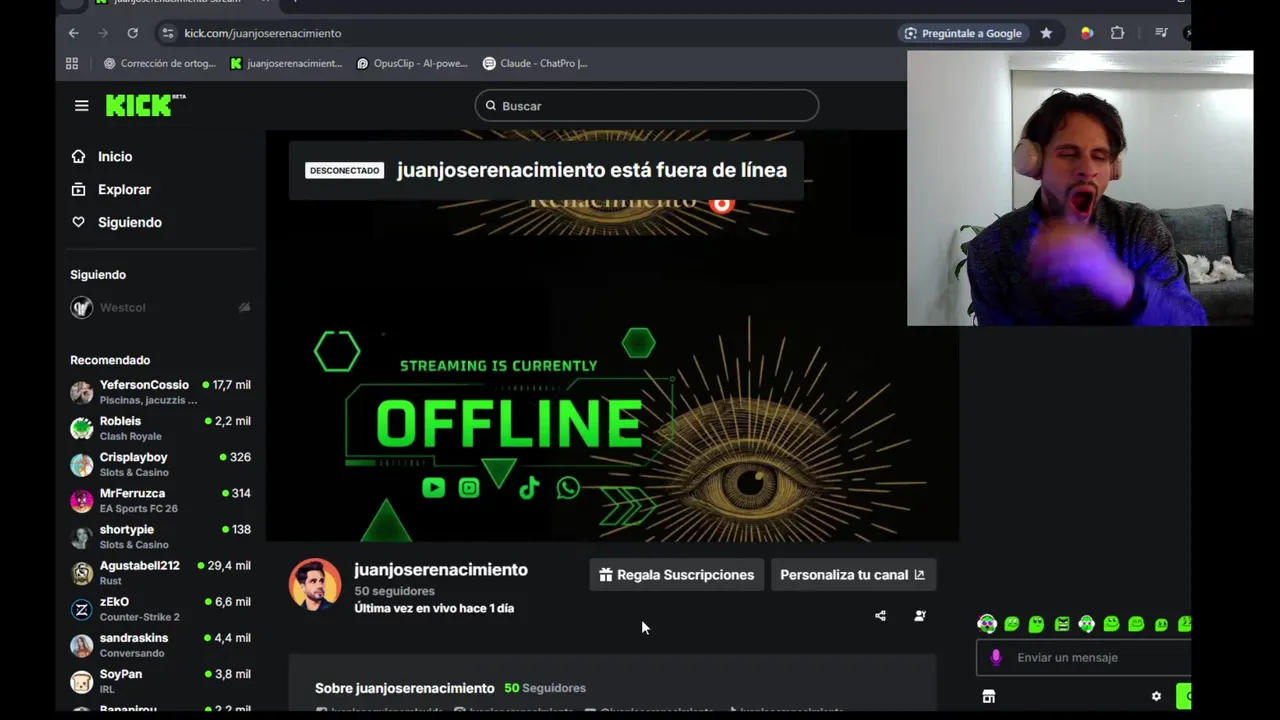
Task: Select the first headphone emote in chat
Action: pos(987,624)
